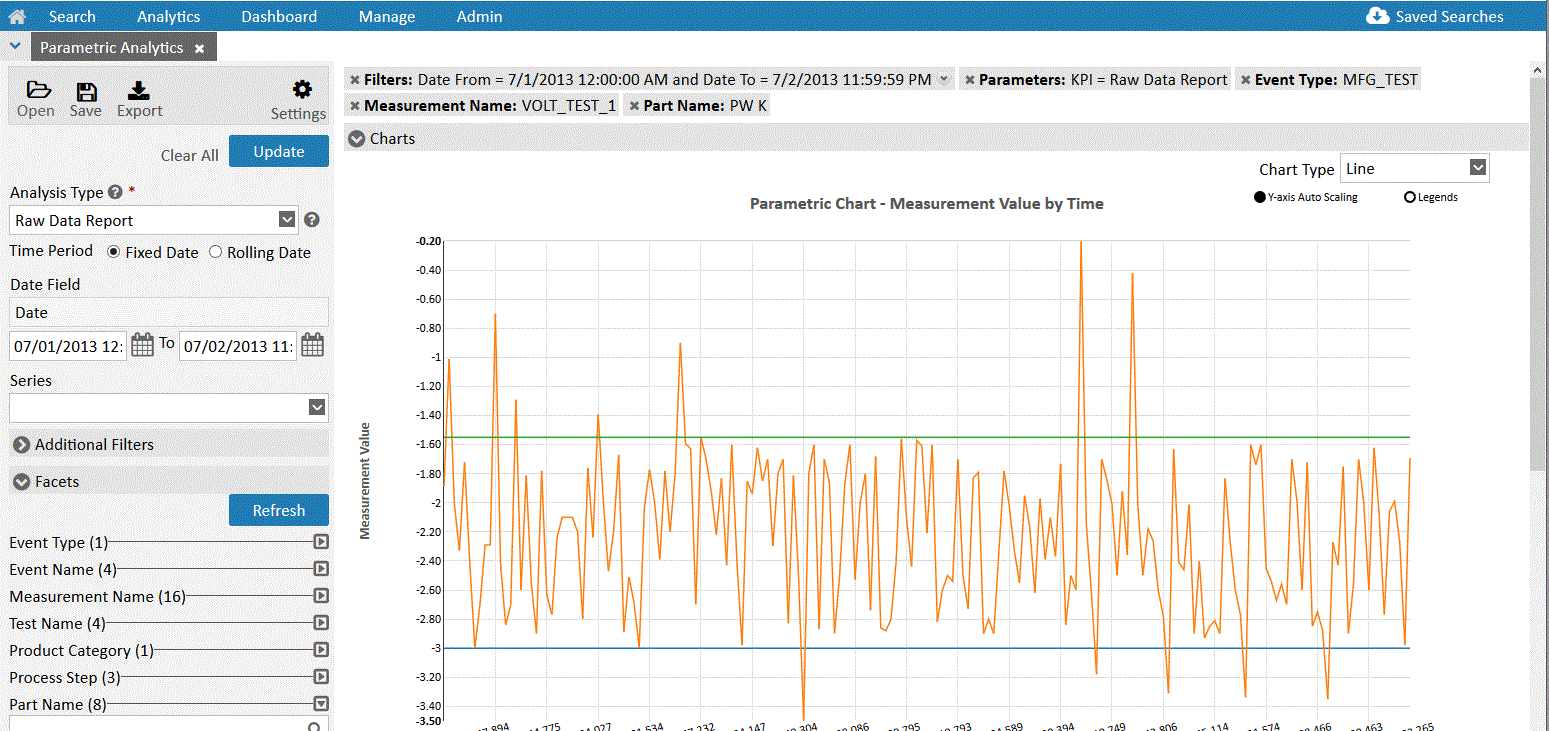
Task: Remove the Measurement Name VOLT_TEST_1 chip
Action: click(354, 105)
